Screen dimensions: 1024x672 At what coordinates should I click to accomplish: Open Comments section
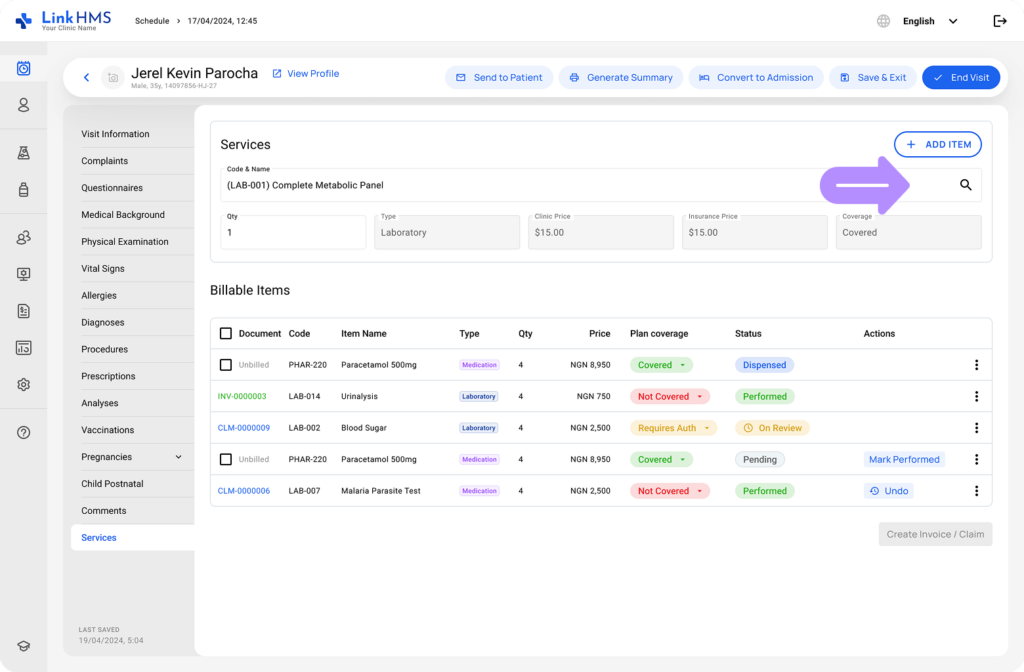[131, 511]
